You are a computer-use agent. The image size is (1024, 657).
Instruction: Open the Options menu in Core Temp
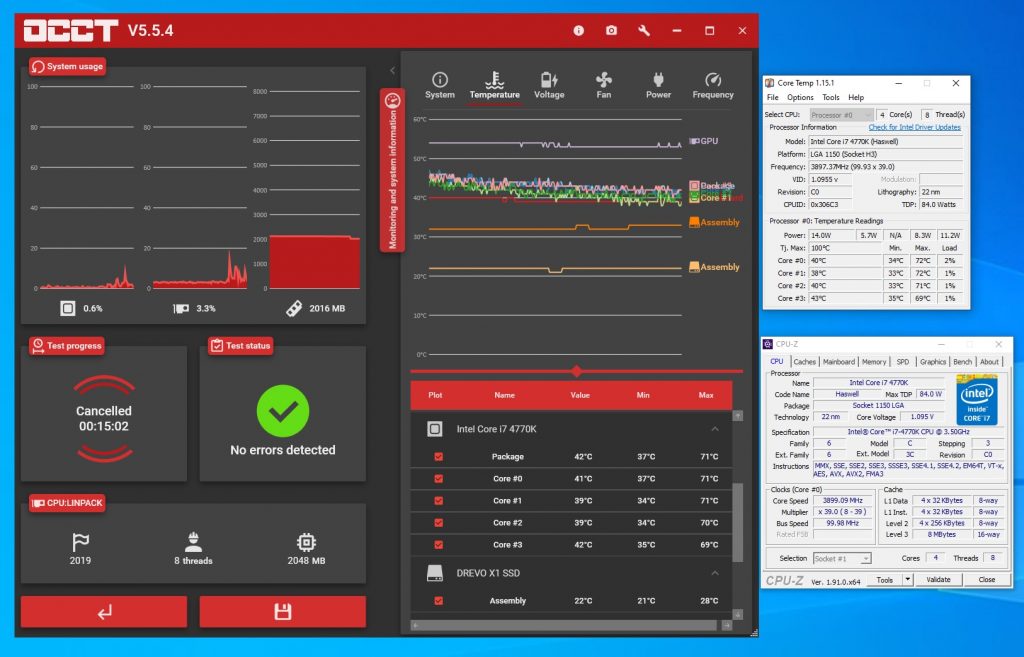[x=800, y=97]
